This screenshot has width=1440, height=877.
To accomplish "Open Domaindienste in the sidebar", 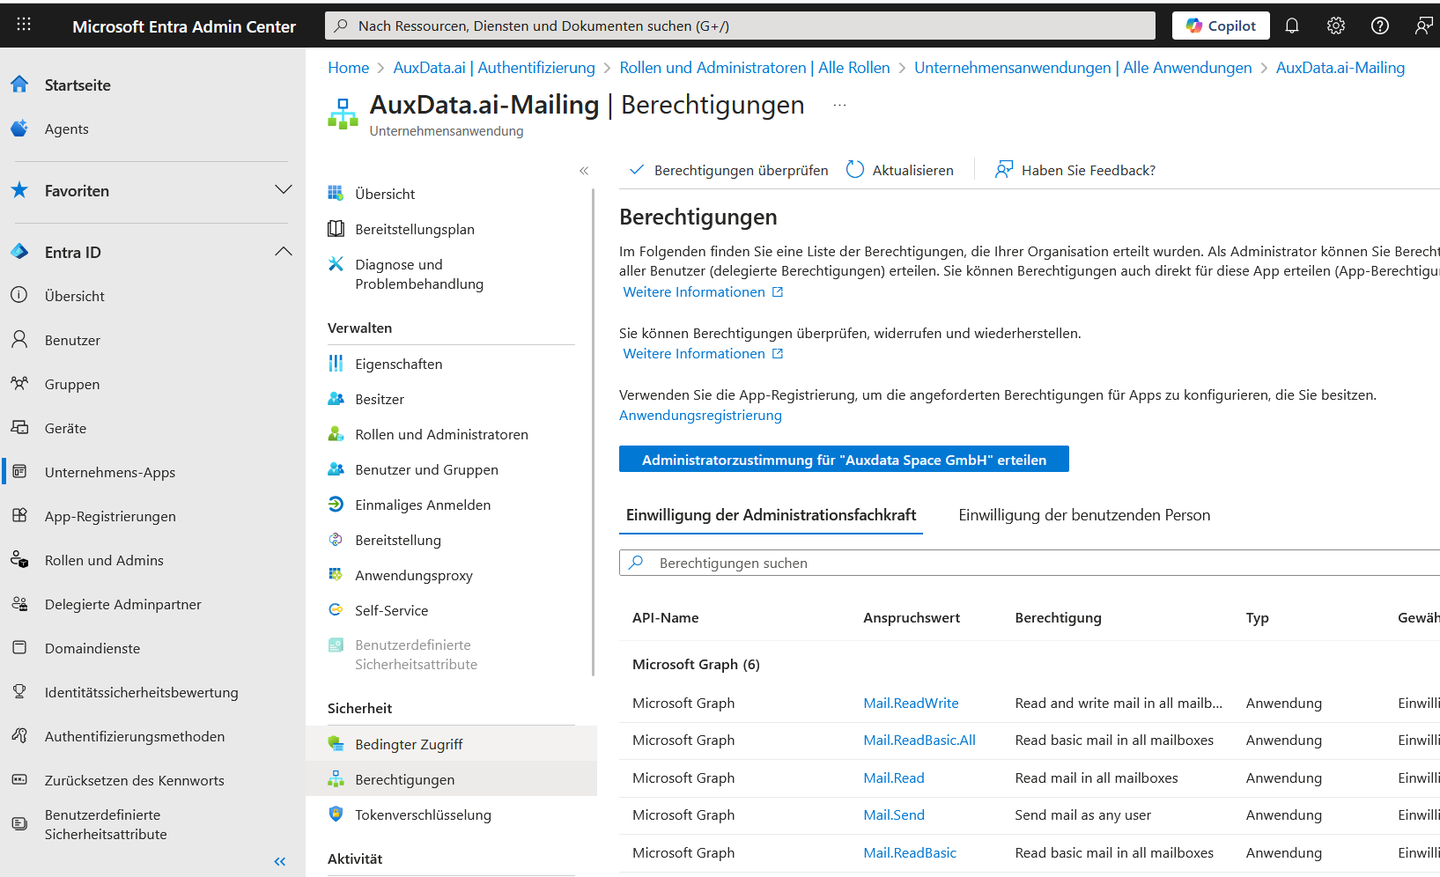I will click(92, 648).
